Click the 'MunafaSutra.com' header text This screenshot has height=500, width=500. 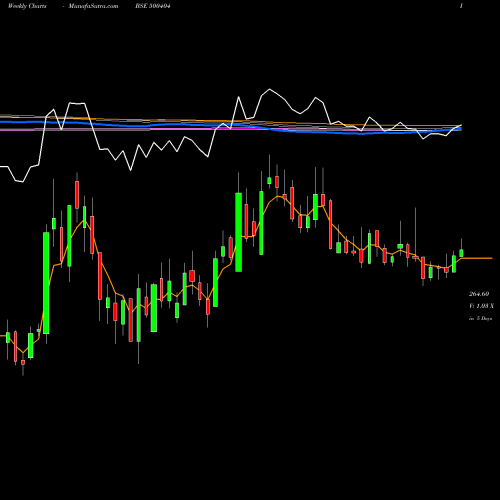coord(93,6)
